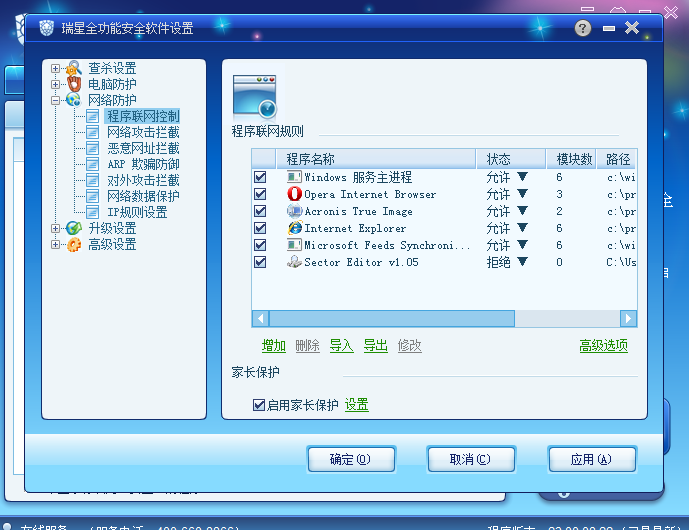
Task: Select 网络数据保护 in the tree
Action: click(x=143, y=196)
